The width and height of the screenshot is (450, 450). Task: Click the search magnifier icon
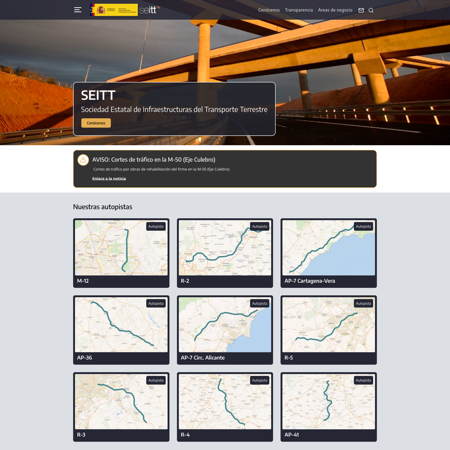pyautogui.click(x=371, y=10)
